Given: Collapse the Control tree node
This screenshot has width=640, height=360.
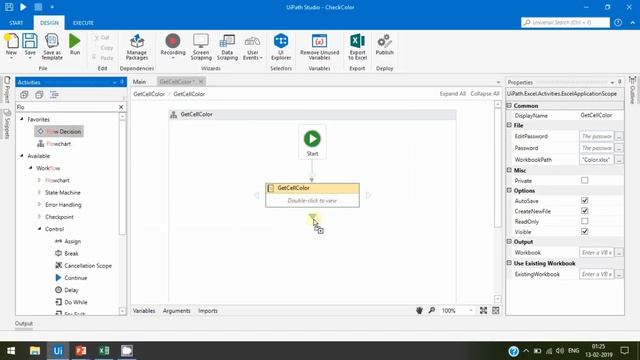Looking at the screenshot, I should coord(39,229).
